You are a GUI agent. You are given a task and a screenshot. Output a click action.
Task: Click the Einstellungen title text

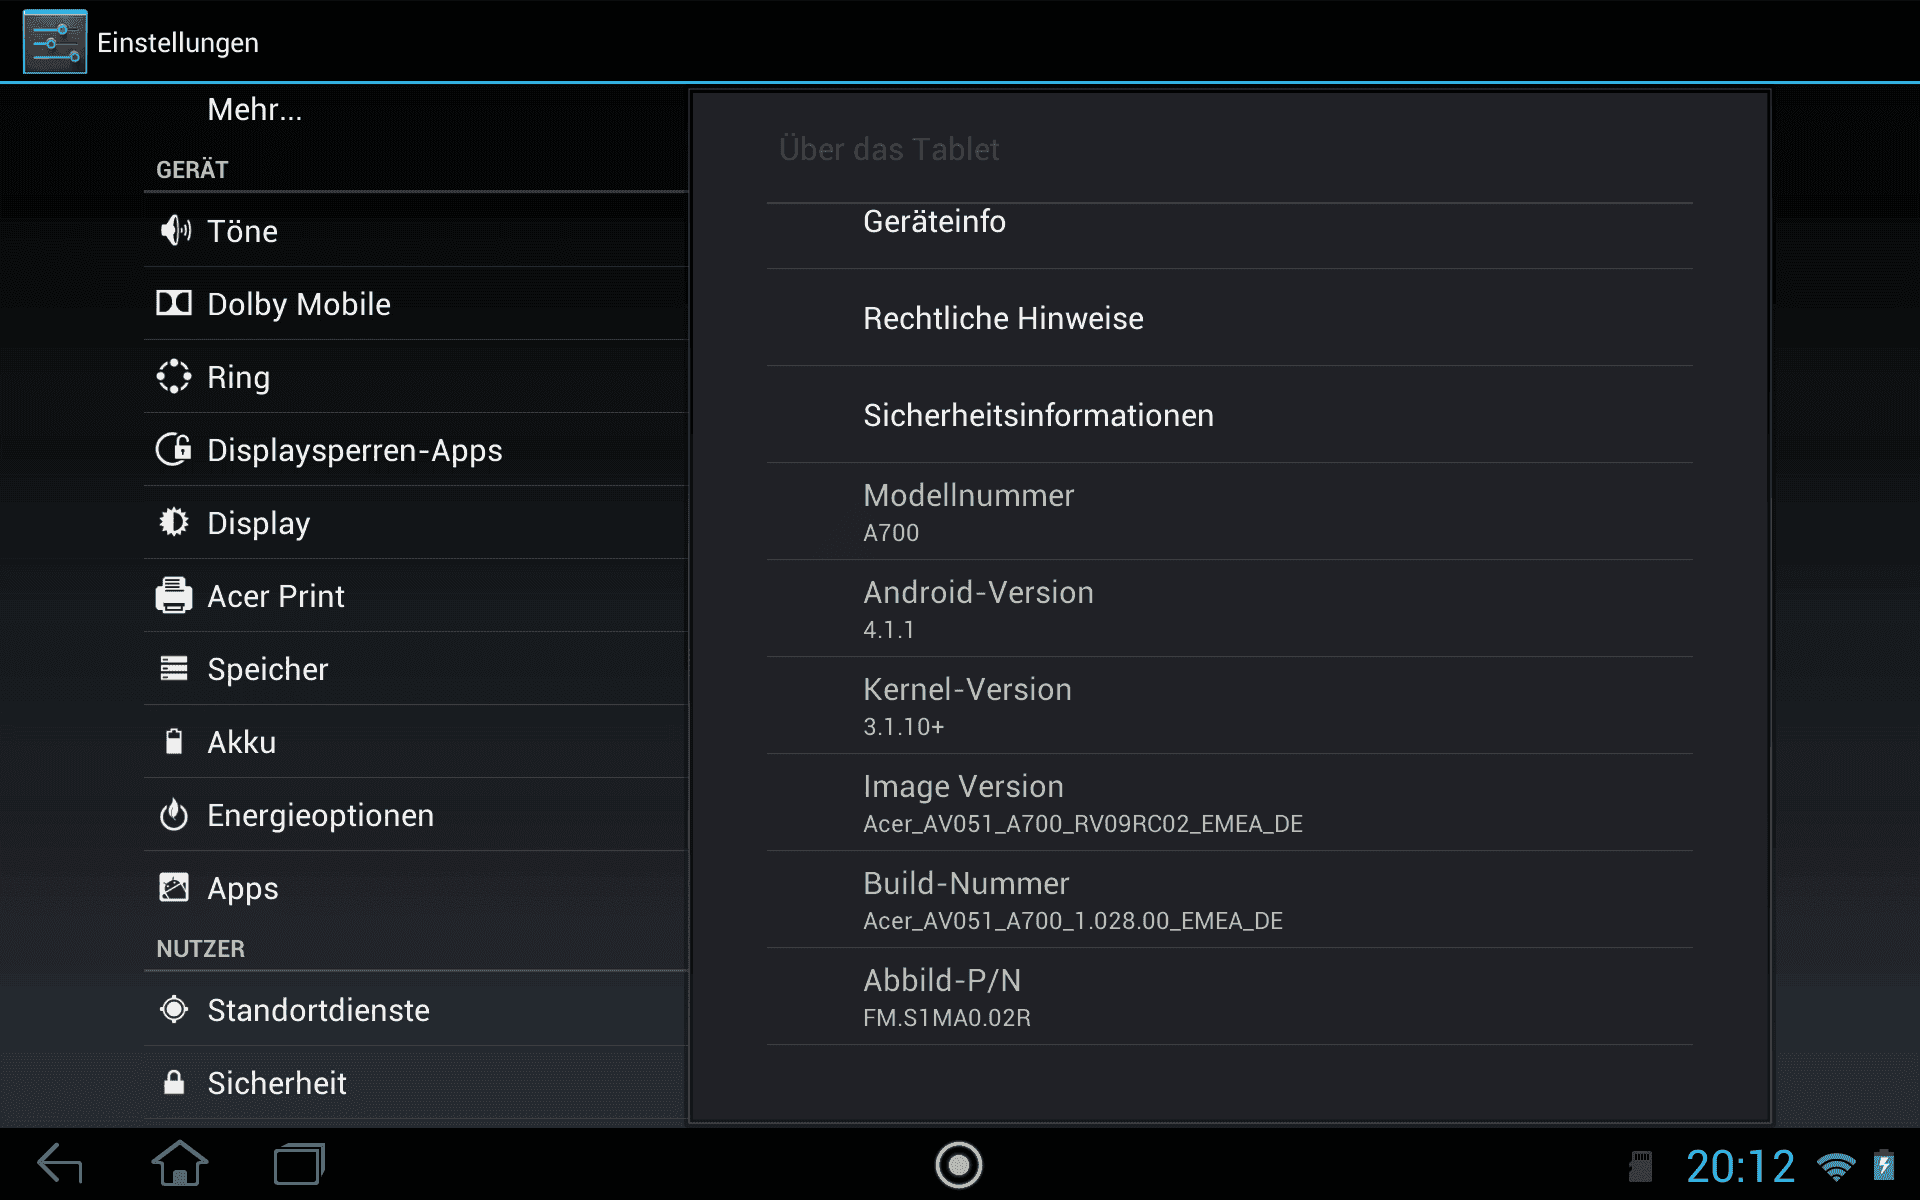[178, 43]
